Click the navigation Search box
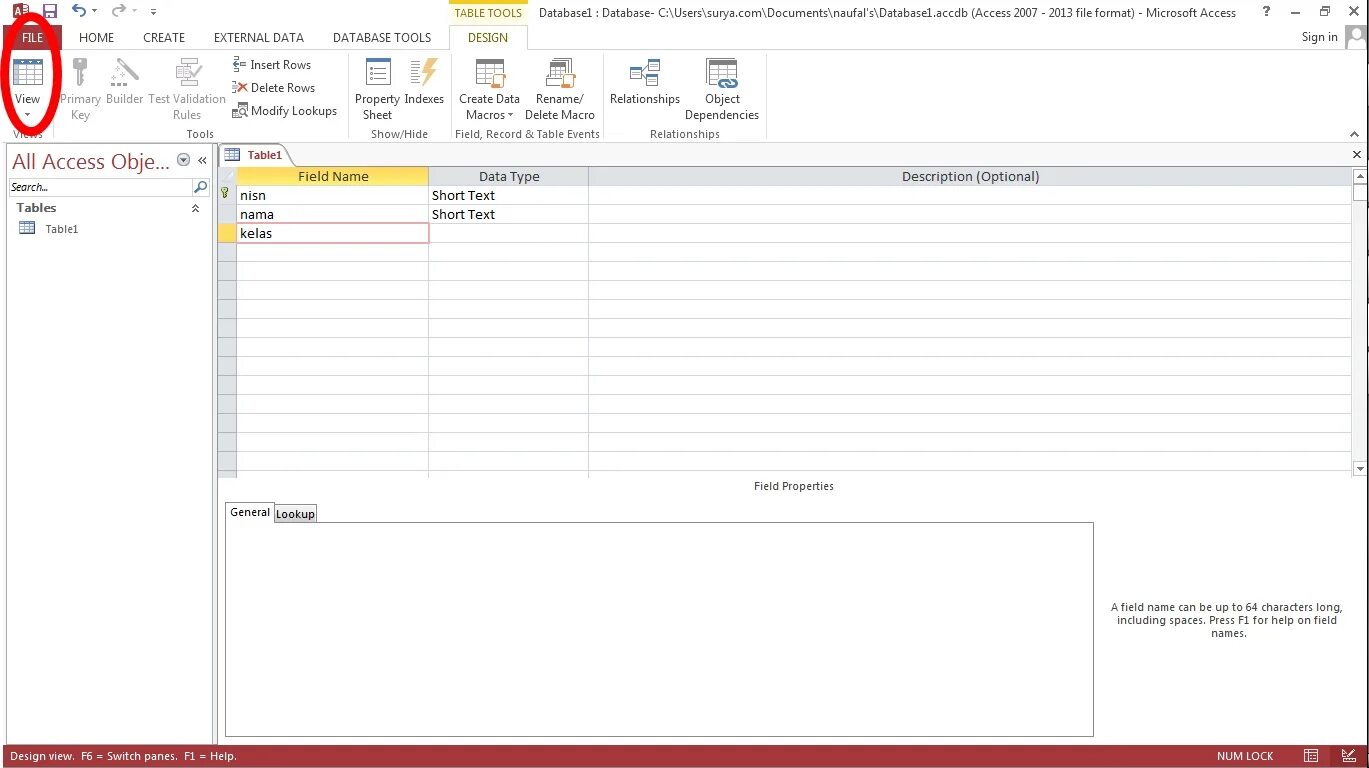This screenshot has width=1369, height=768. click(x=100, y=187)
